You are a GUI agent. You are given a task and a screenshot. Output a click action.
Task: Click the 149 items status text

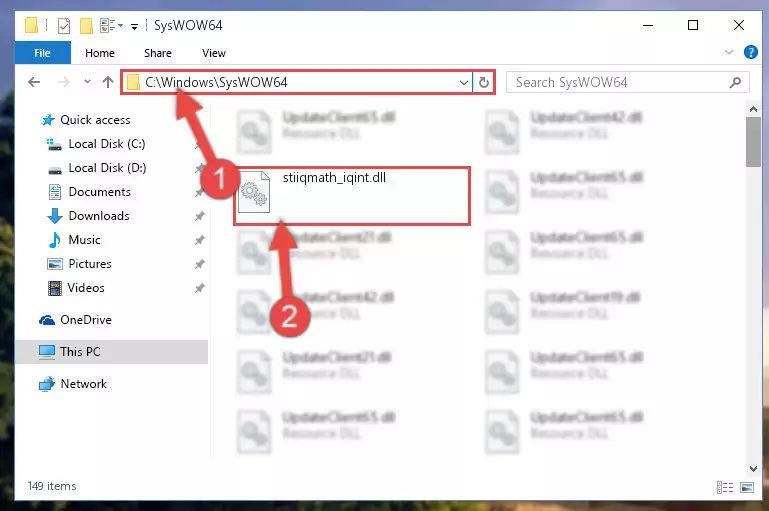click(52, 486)
